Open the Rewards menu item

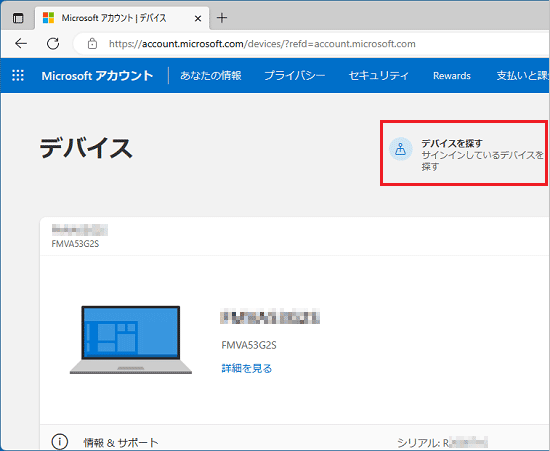point(452,76)
